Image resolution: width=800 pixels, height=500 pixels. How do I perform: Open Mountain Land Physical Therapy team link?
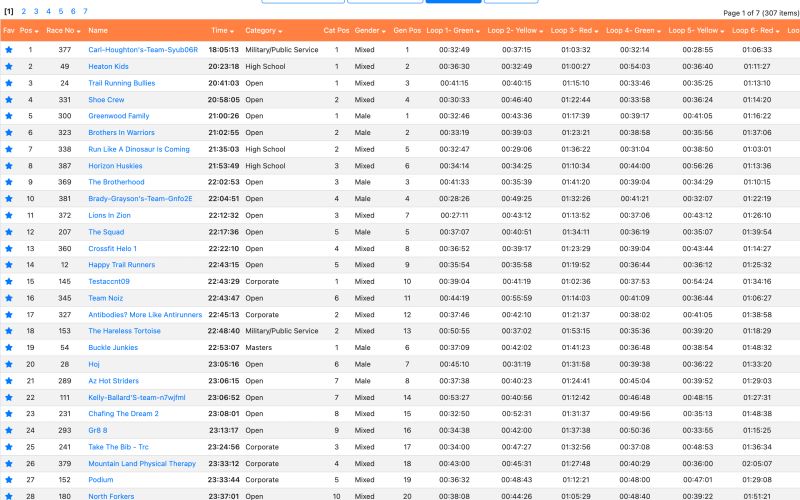pyautogui.click(x=142, y=464)
